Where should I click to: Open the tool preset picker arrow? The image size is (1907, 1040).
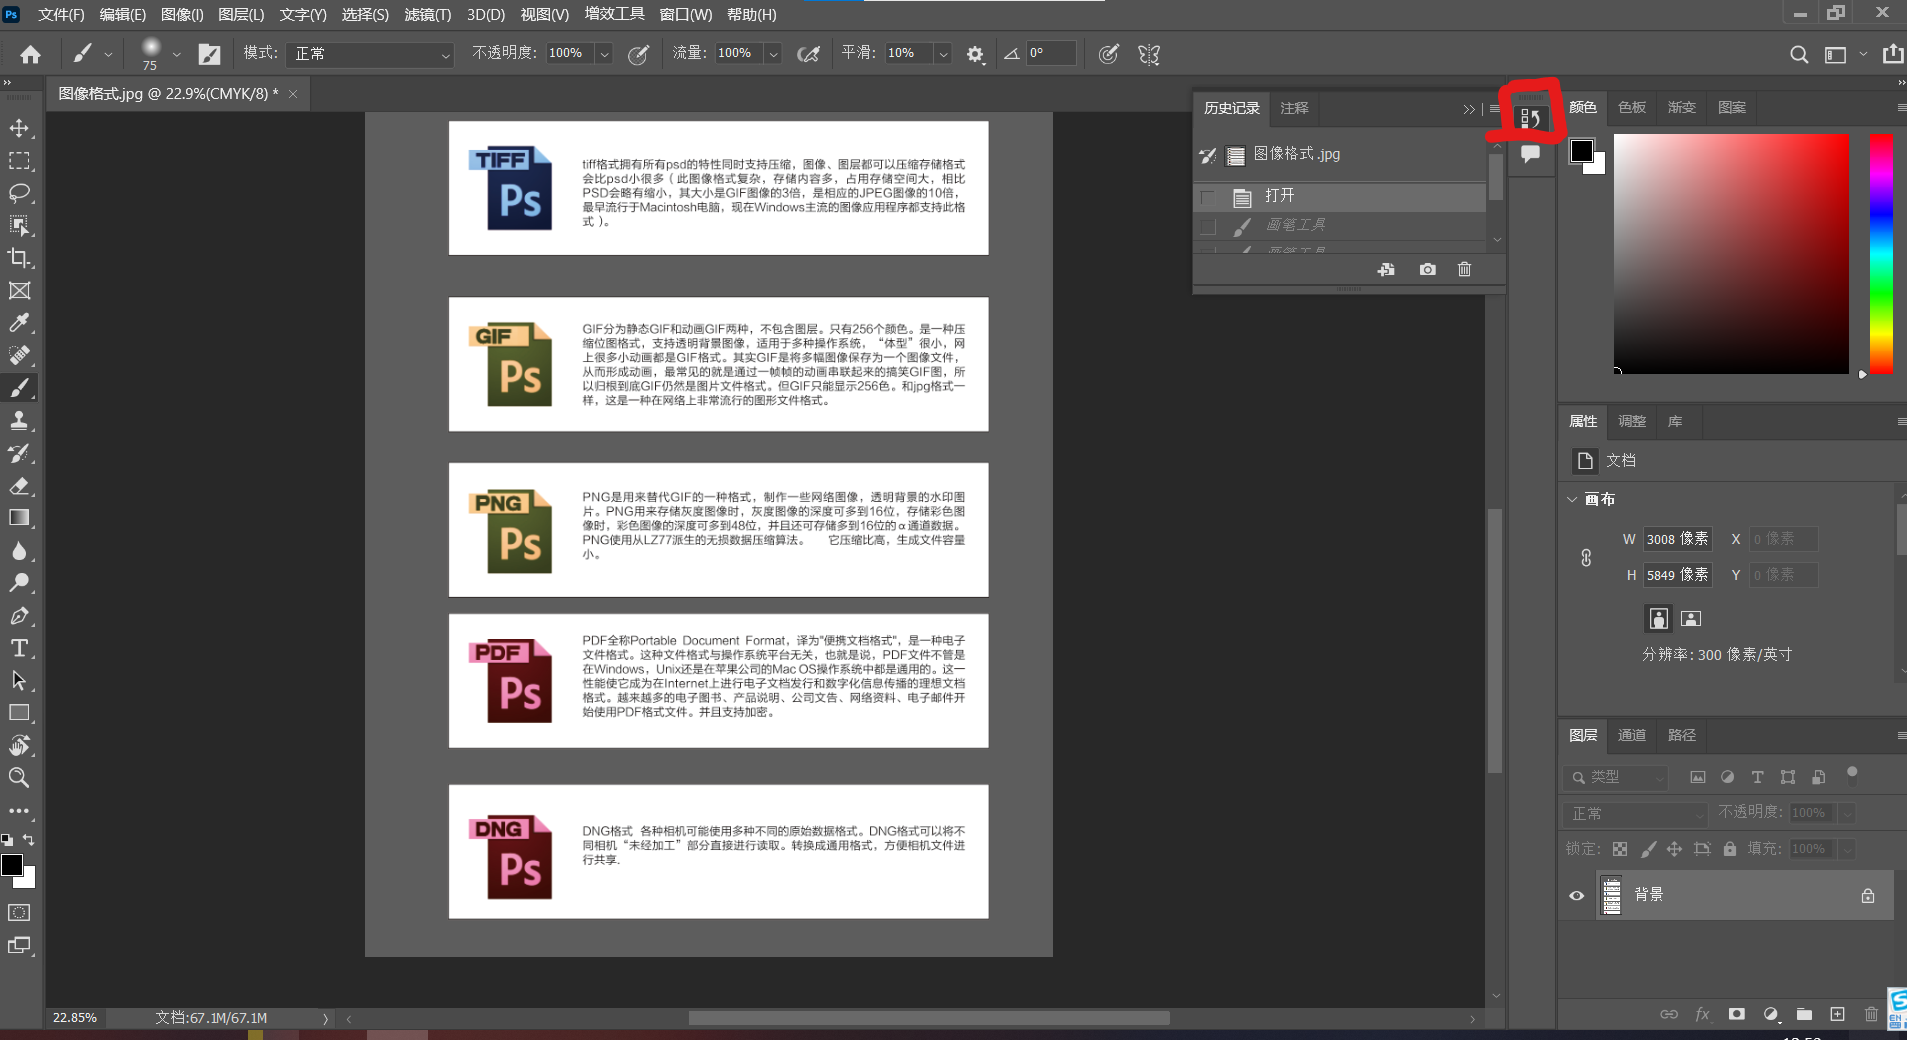pyautogui.click(x=108, y=54)
